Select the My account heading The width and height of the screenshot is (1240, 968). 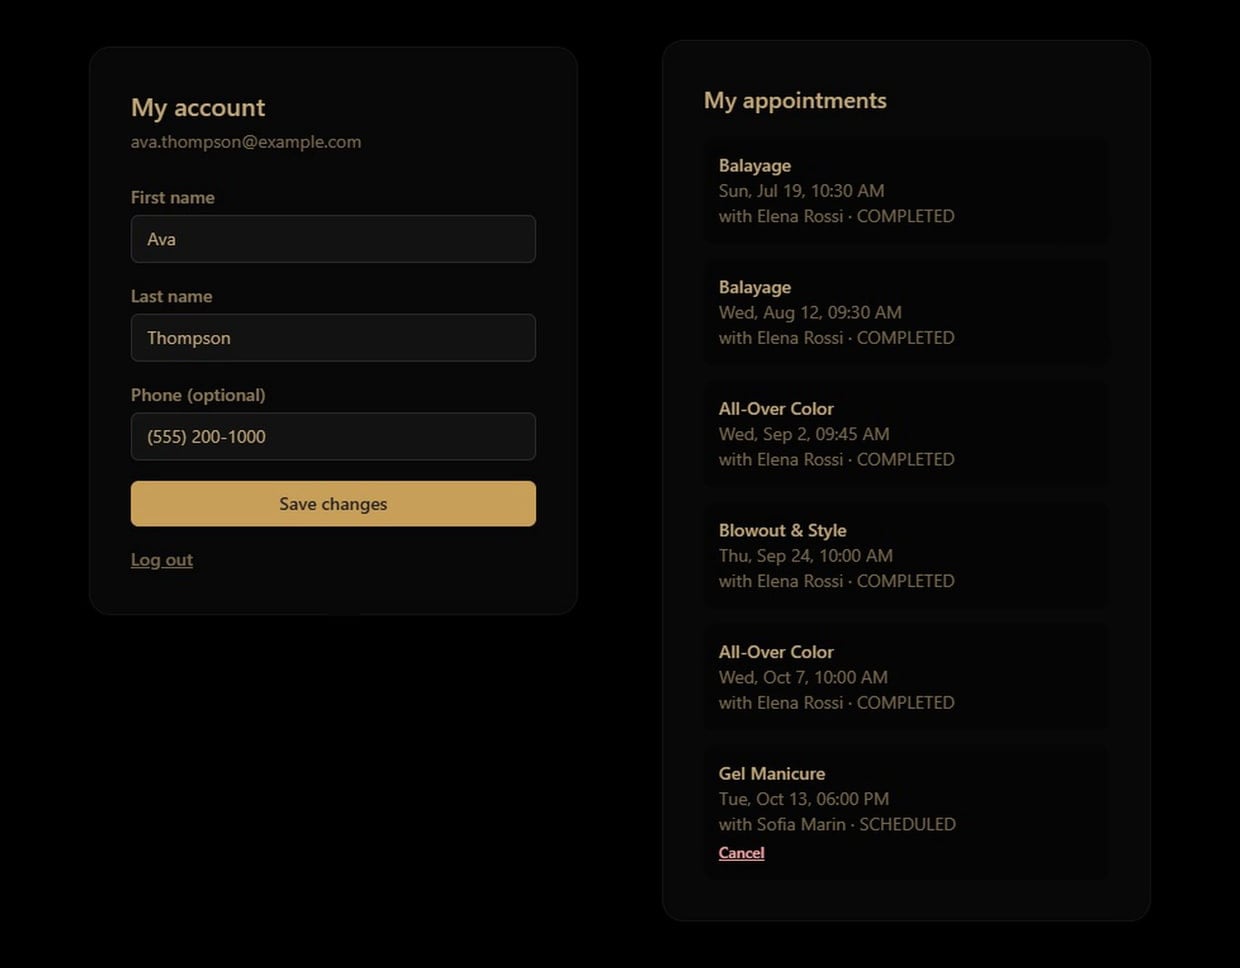coord(198,108)
